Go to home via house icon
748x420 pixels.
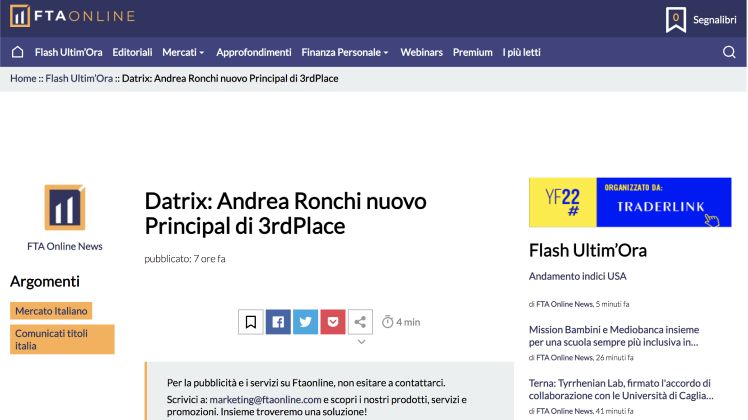[18, 52]
